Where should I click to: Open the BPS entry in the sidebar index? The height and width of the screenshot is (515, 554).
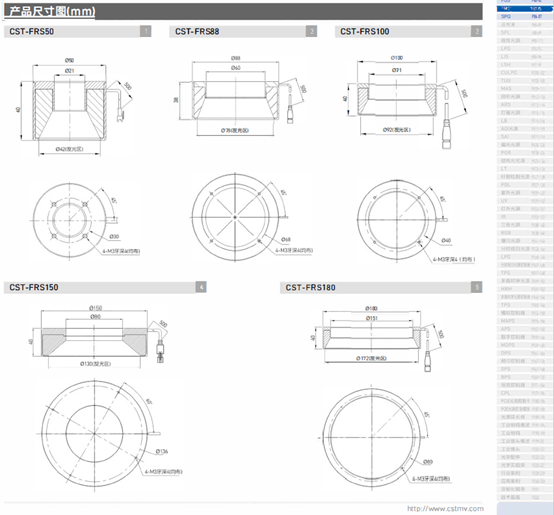[524, 377]
